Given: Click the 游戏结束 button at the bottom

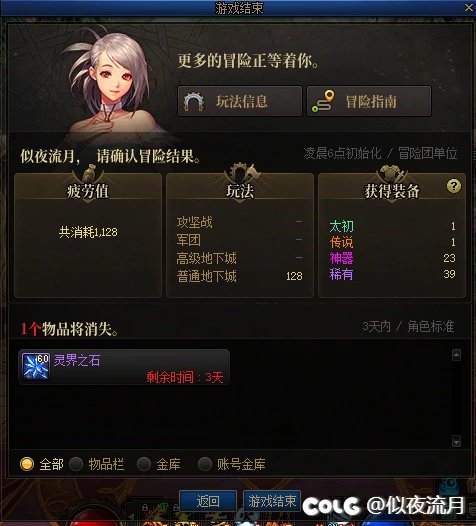Looking at the screenshot, I should click(x=272, y=501).
